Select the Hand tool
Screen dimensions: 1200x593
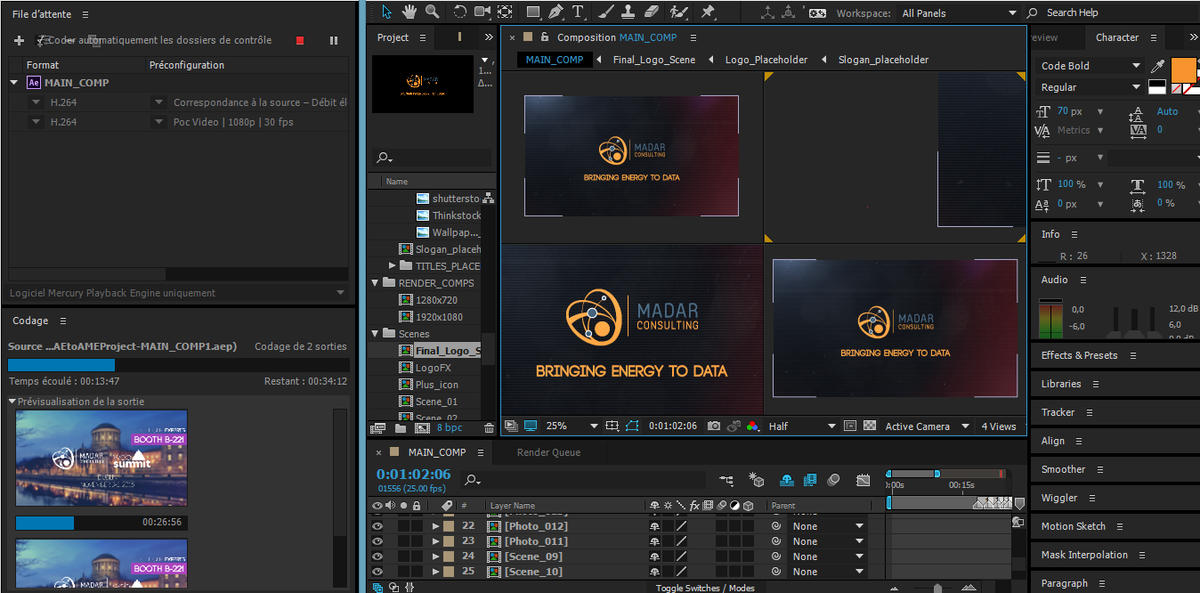point(410,11)
